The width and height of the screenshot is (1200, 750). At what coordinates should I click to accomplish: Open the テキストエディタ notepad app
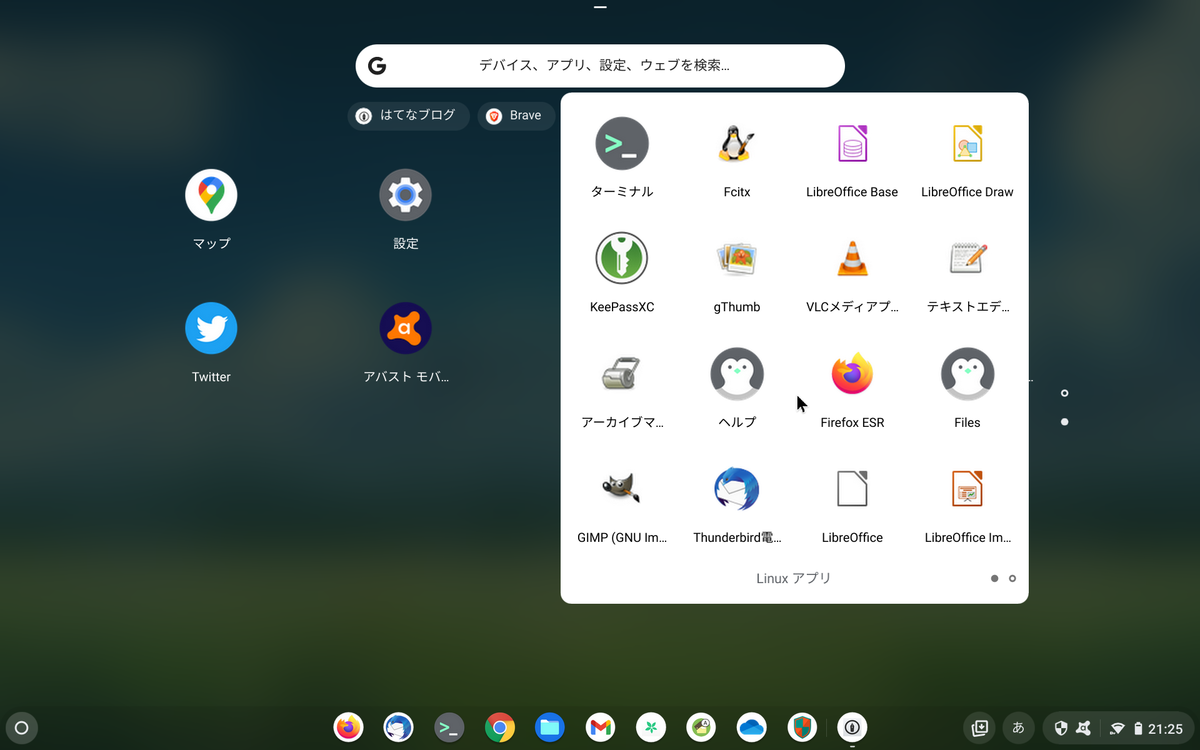click(967, 259)
